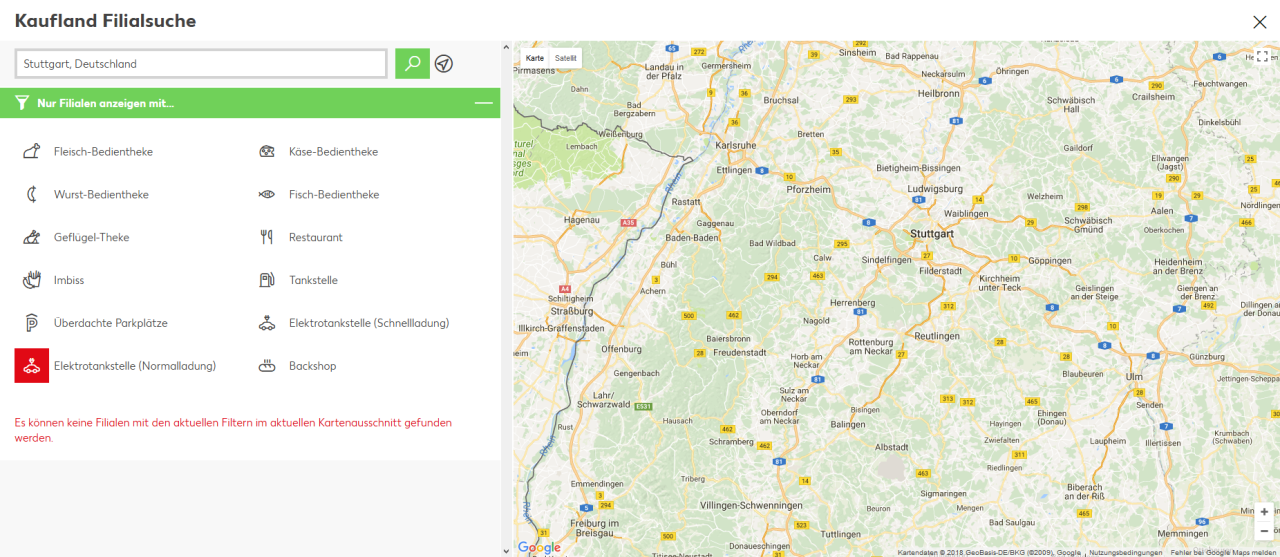The width and height of the screenshot is (1280, 557).
Task: Click the Pforzheim label on the map
Action: [x=809, y=188]
